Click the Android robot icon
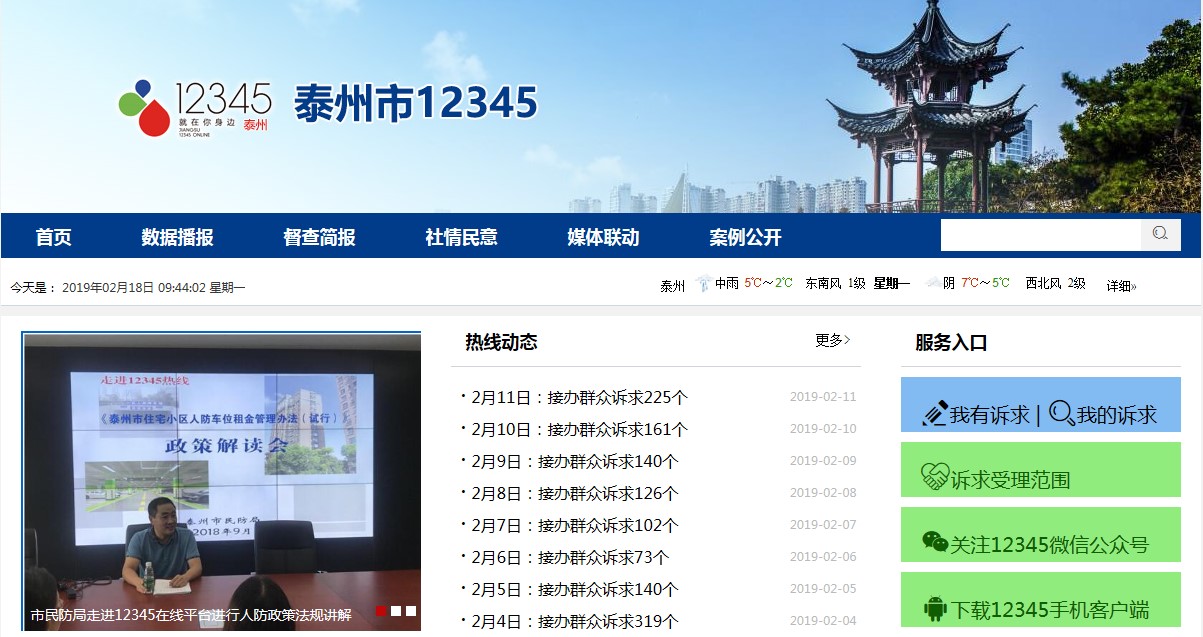Image resolution: width=1203 pixels, height=637 pixels. point(934,607)
